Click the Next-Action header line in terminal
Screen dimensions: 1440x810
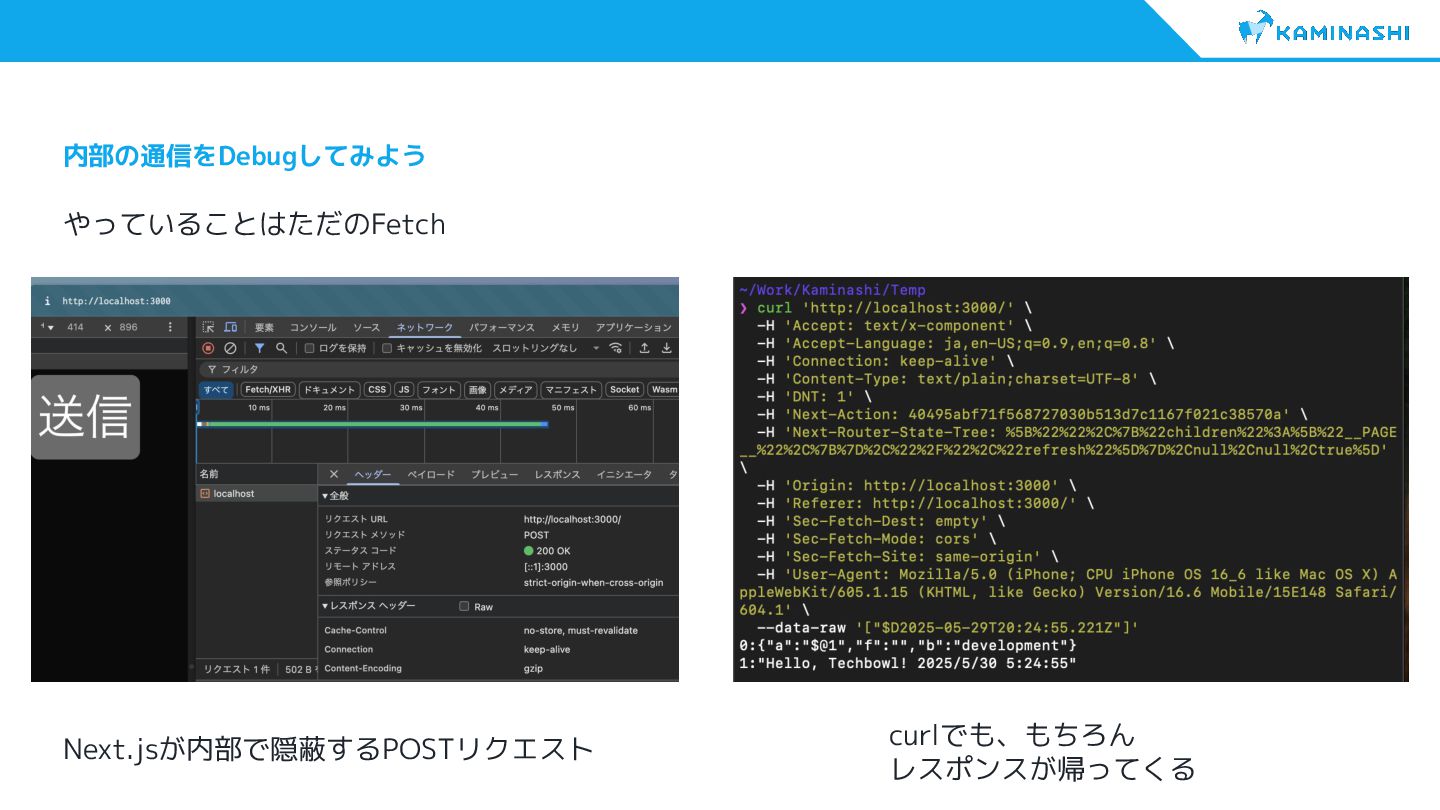click(1030, 414)
